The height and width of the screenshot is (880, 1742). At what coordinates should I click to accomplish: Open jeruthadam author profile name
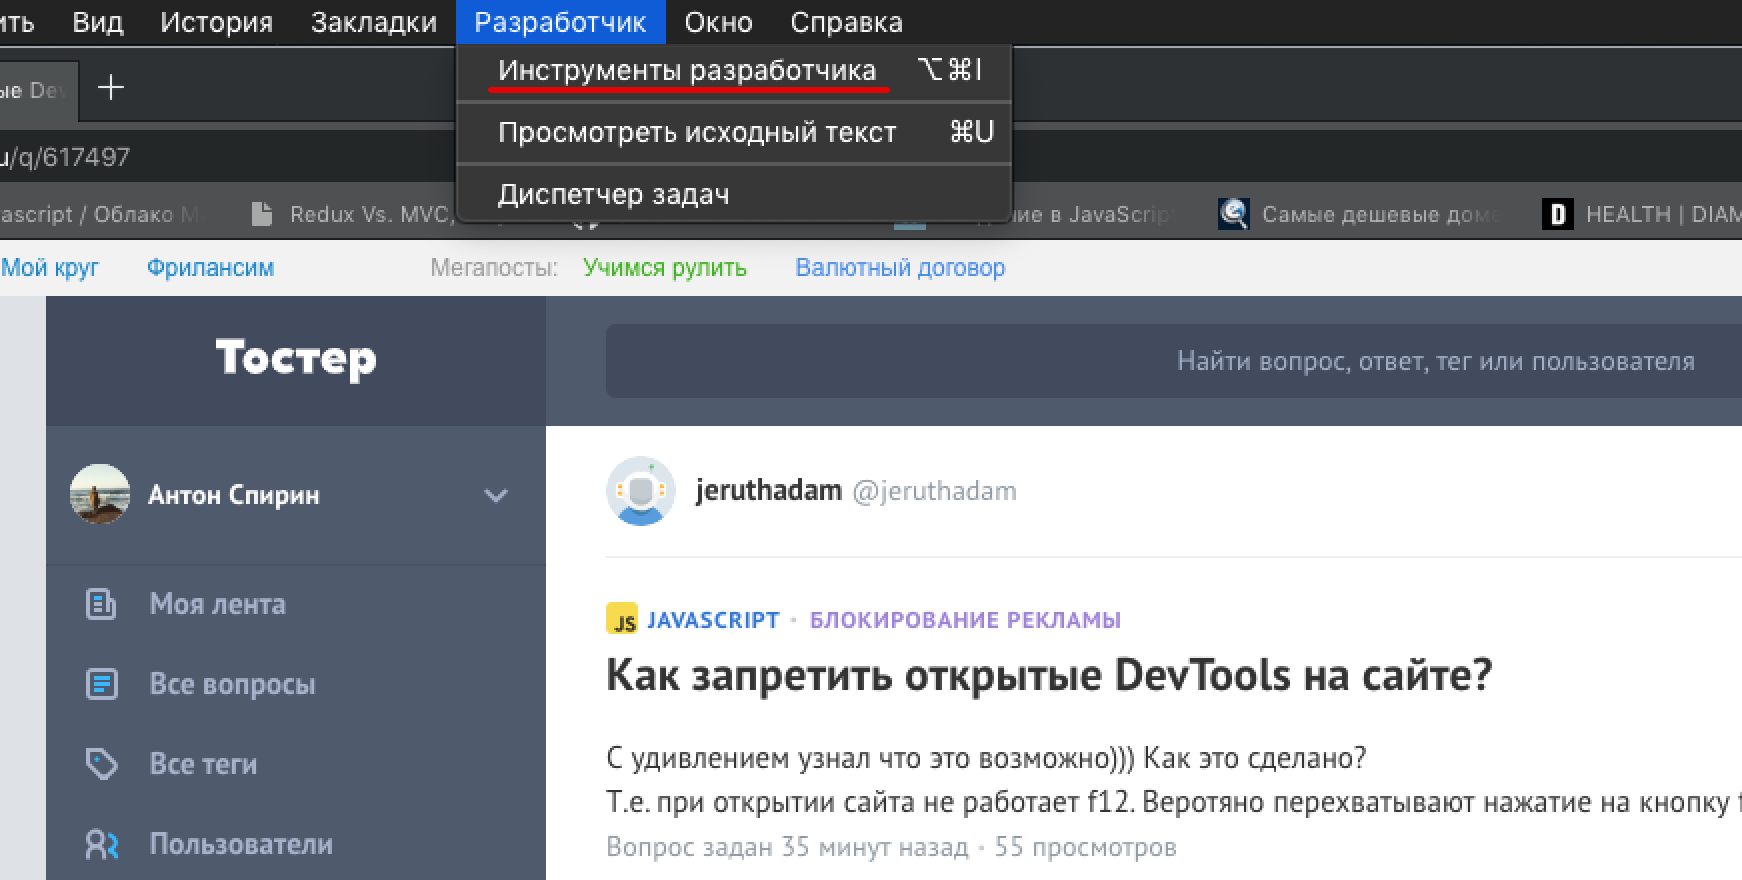tap(768, 491)
